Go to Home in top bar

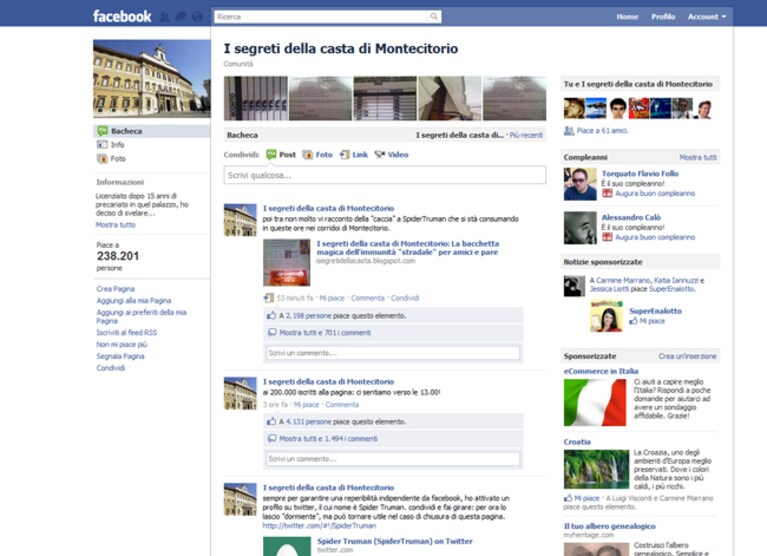click(627, 17)
